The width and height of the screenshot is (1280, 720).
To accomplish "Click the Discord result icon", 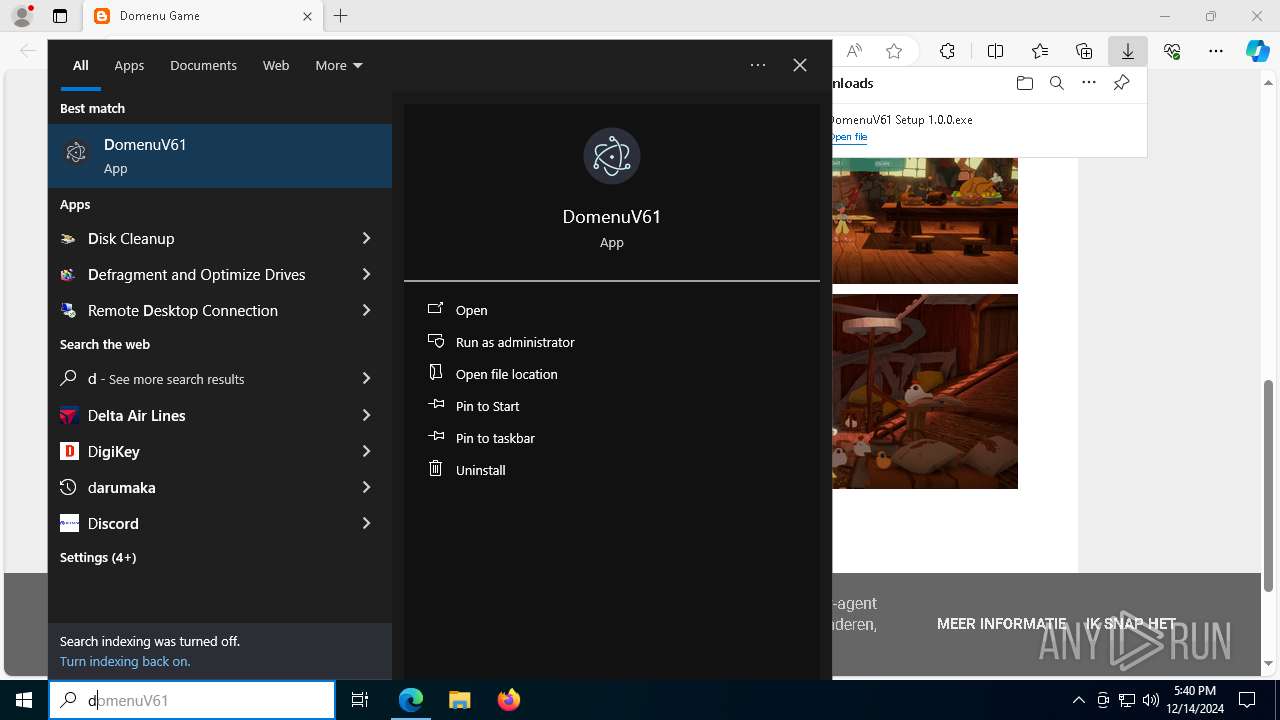I will tap(69, 524).
